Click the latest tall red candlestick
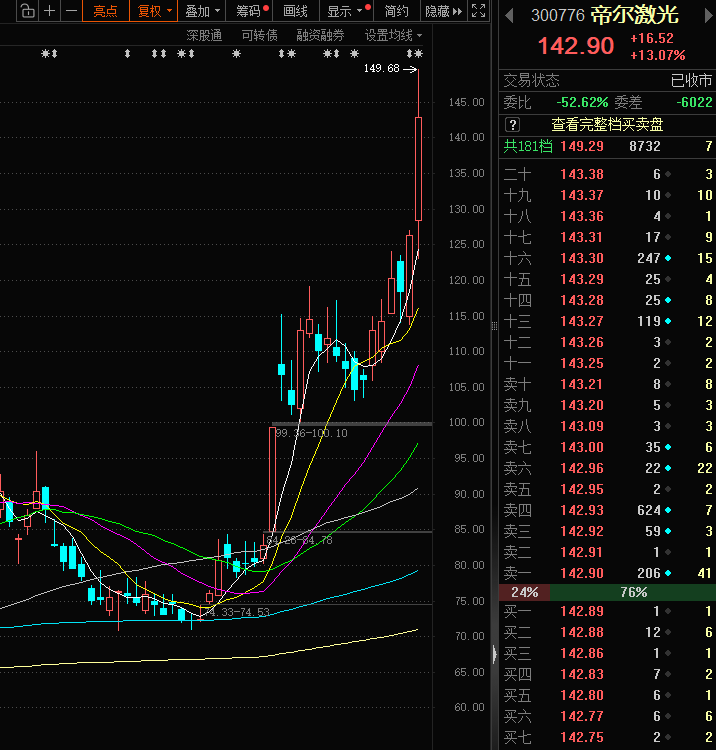 (419, 169)
